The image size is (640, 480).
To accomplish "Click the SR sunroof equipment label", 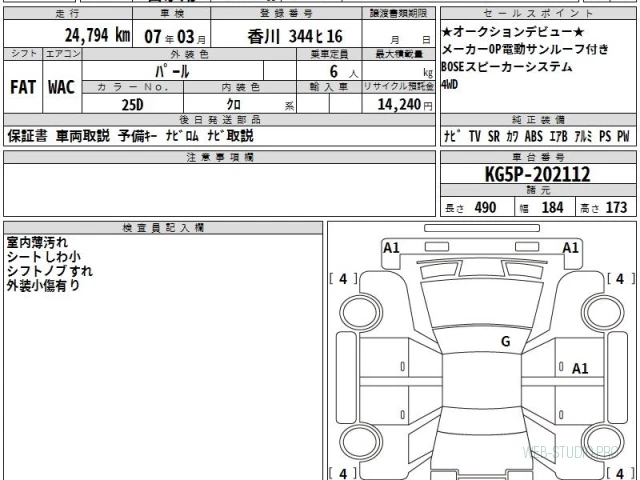I will tap(493, 136).
